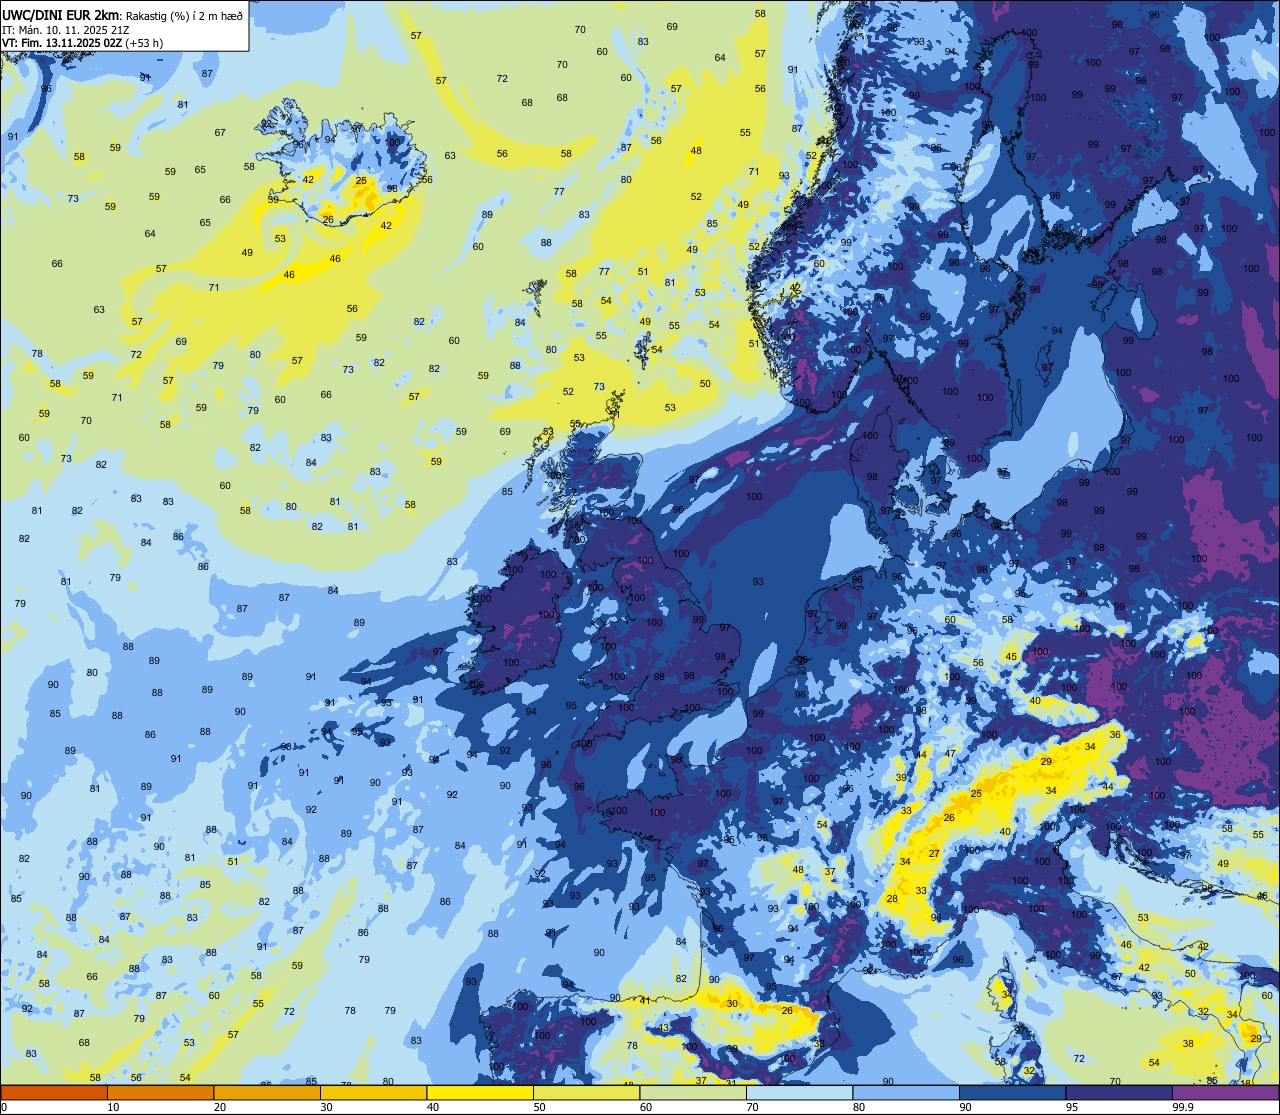1280x1115 pixels.
Task: Click the sky blue 80–90 legend swatch
Action: click(906, 1092)
